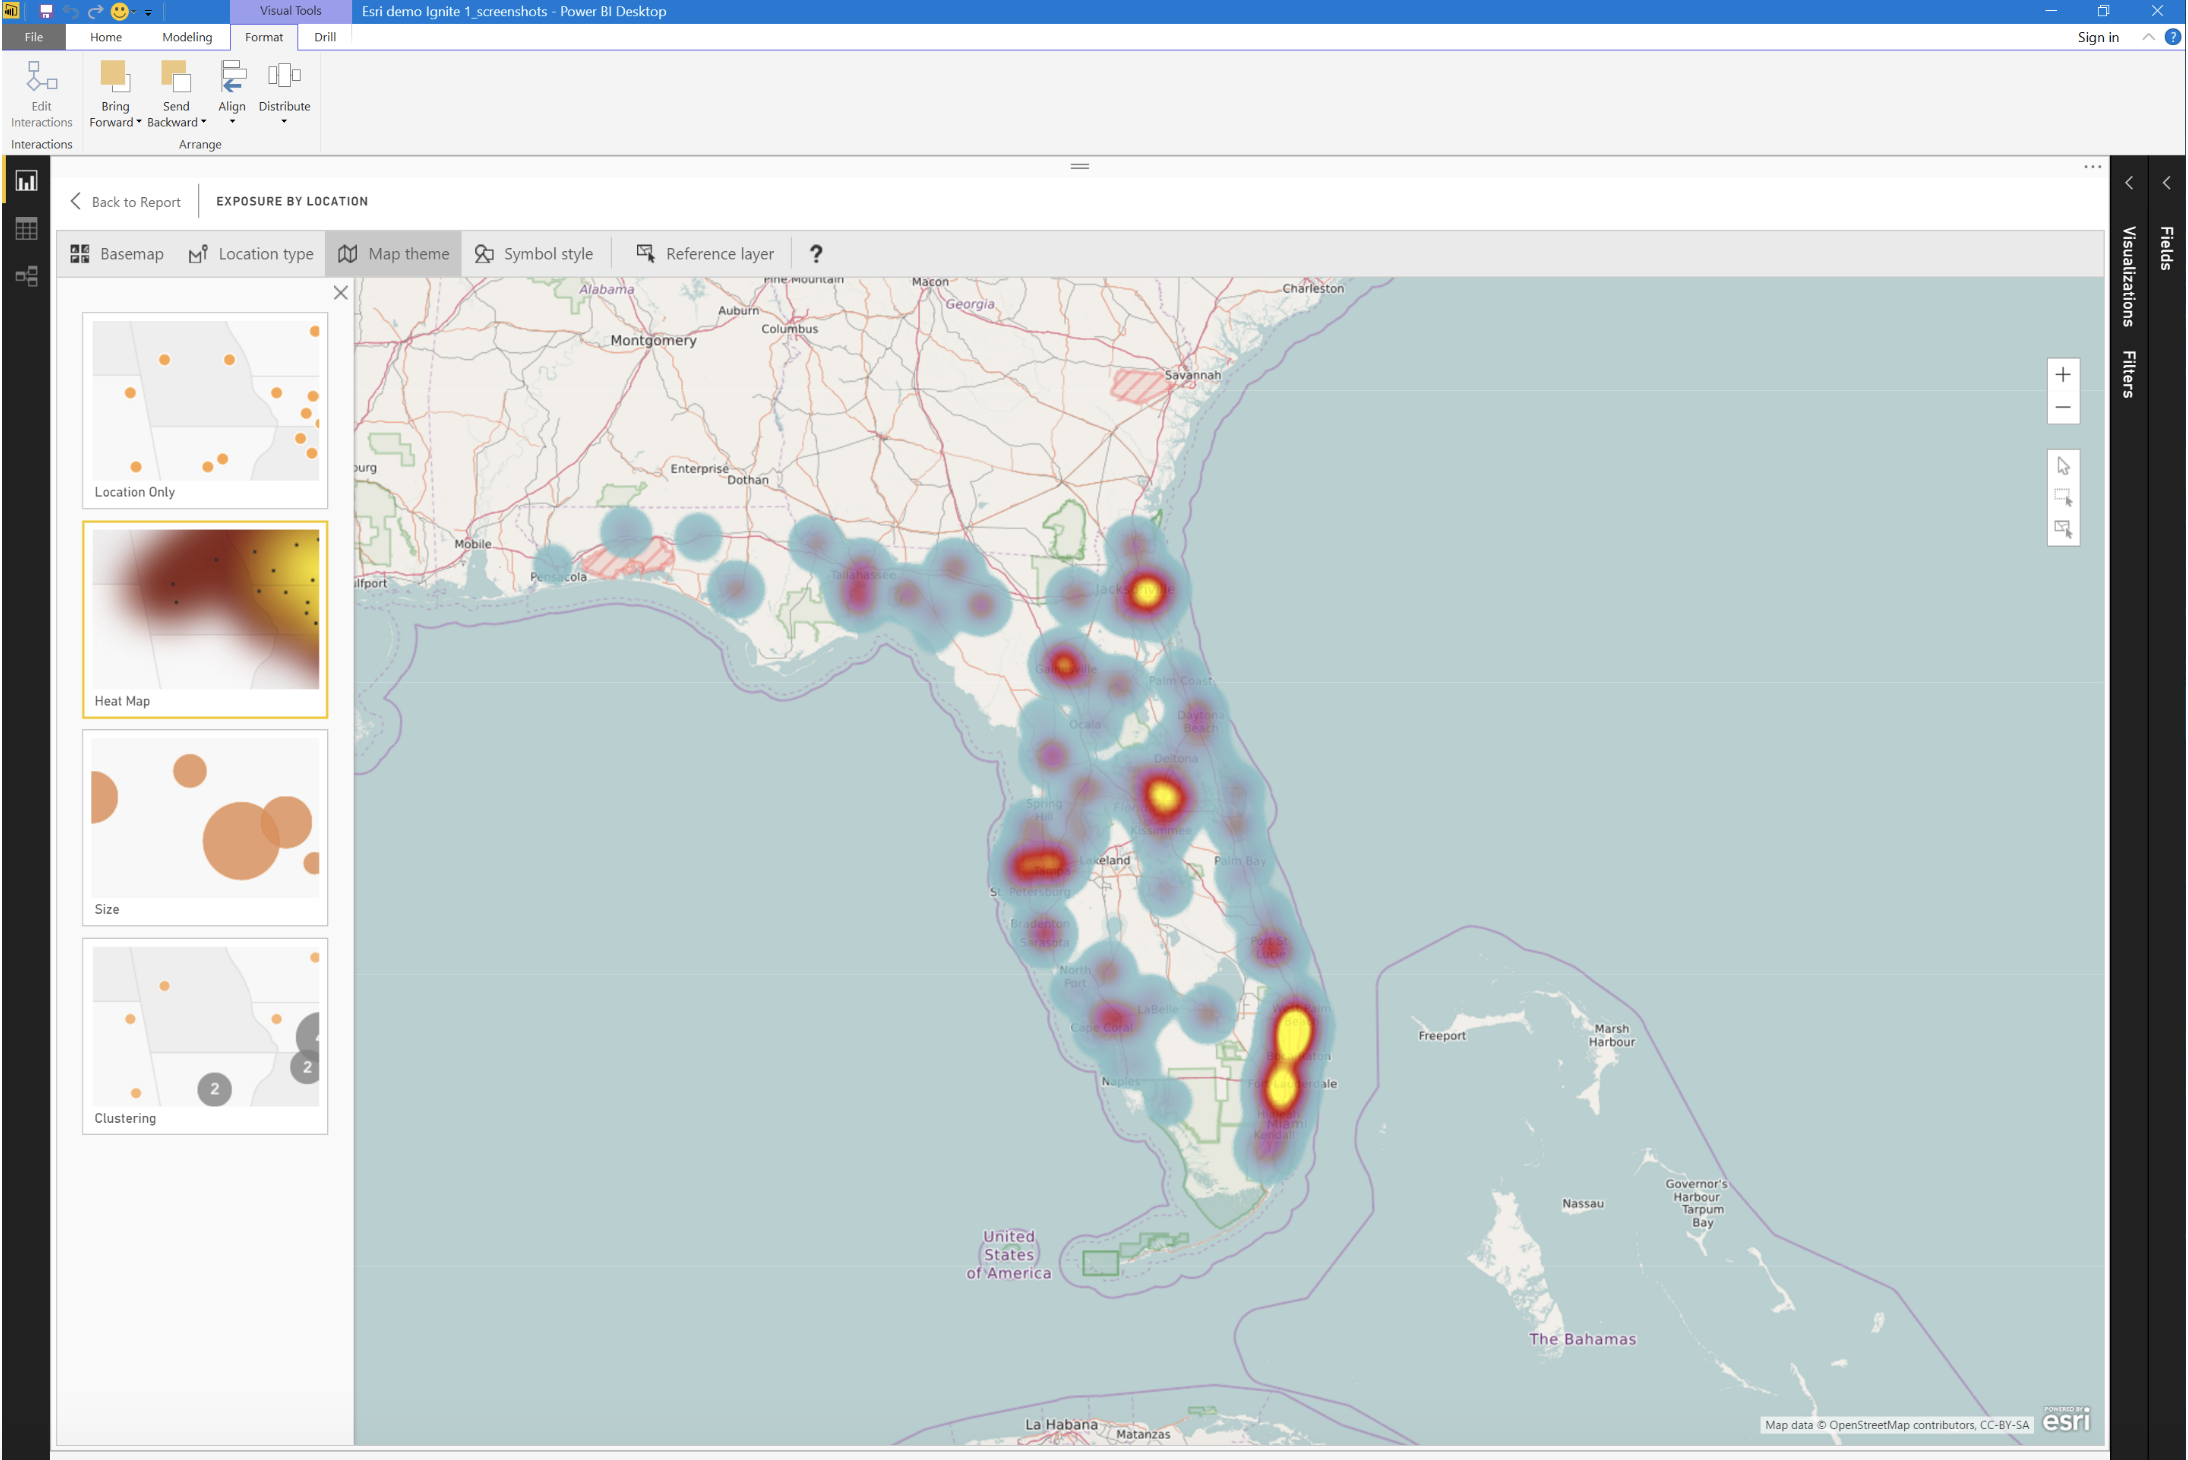Switch to Relationships view in the left sidebar
This screenshot has height=1460, width=2188.
(25, 276)
